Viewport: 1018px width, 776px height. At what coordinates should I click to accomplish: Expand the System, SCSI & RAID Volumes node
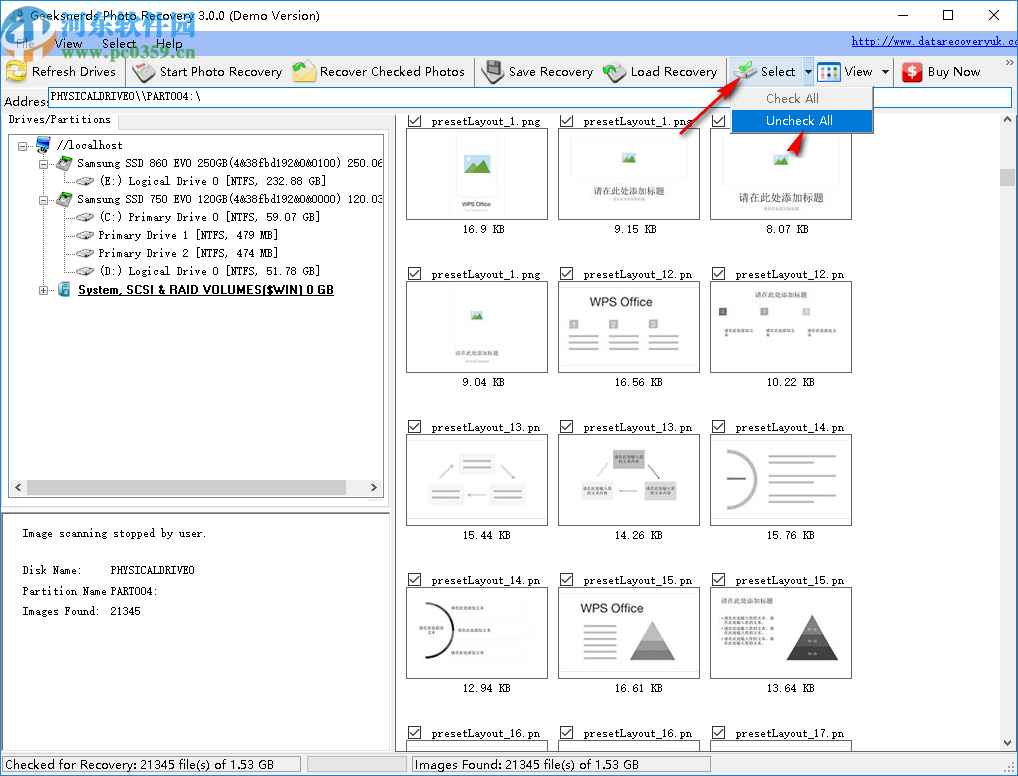point(43,290)
